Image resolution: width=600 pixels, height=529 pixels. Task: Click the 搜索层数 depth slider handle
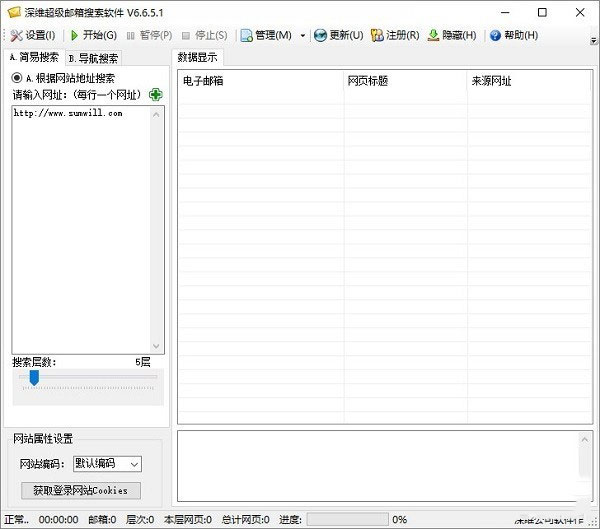(34, 377)
